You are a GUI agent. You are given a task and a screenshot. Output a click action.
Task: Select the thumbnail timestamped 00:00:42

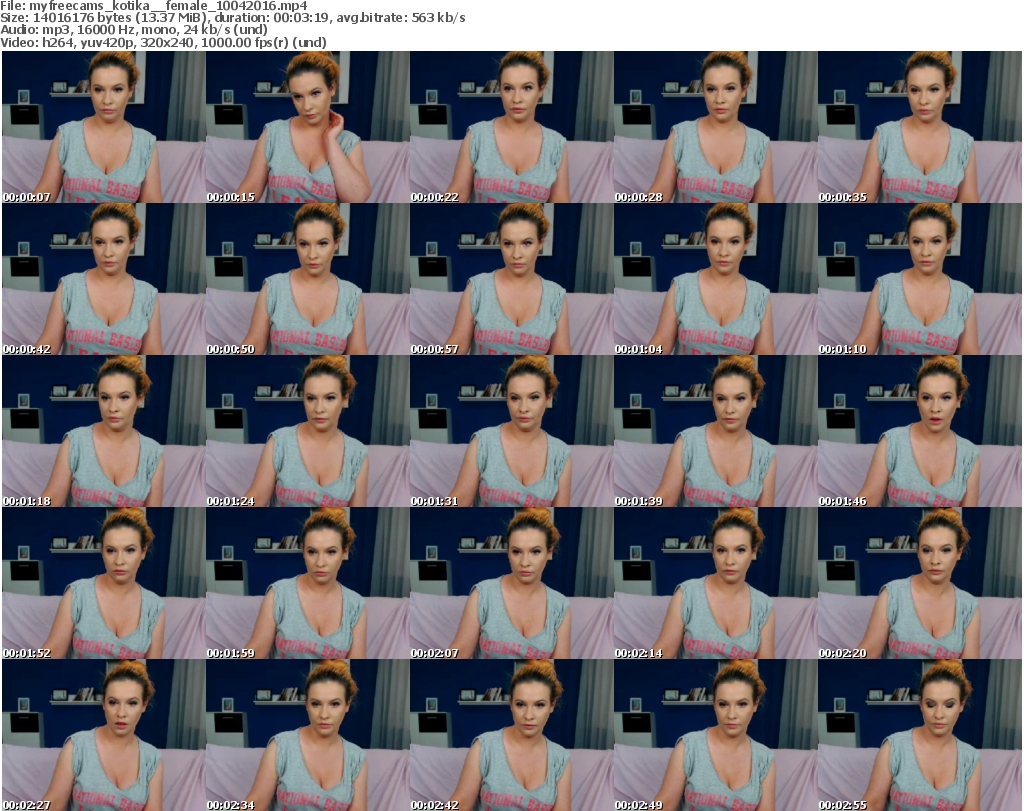tap(104, 279)
